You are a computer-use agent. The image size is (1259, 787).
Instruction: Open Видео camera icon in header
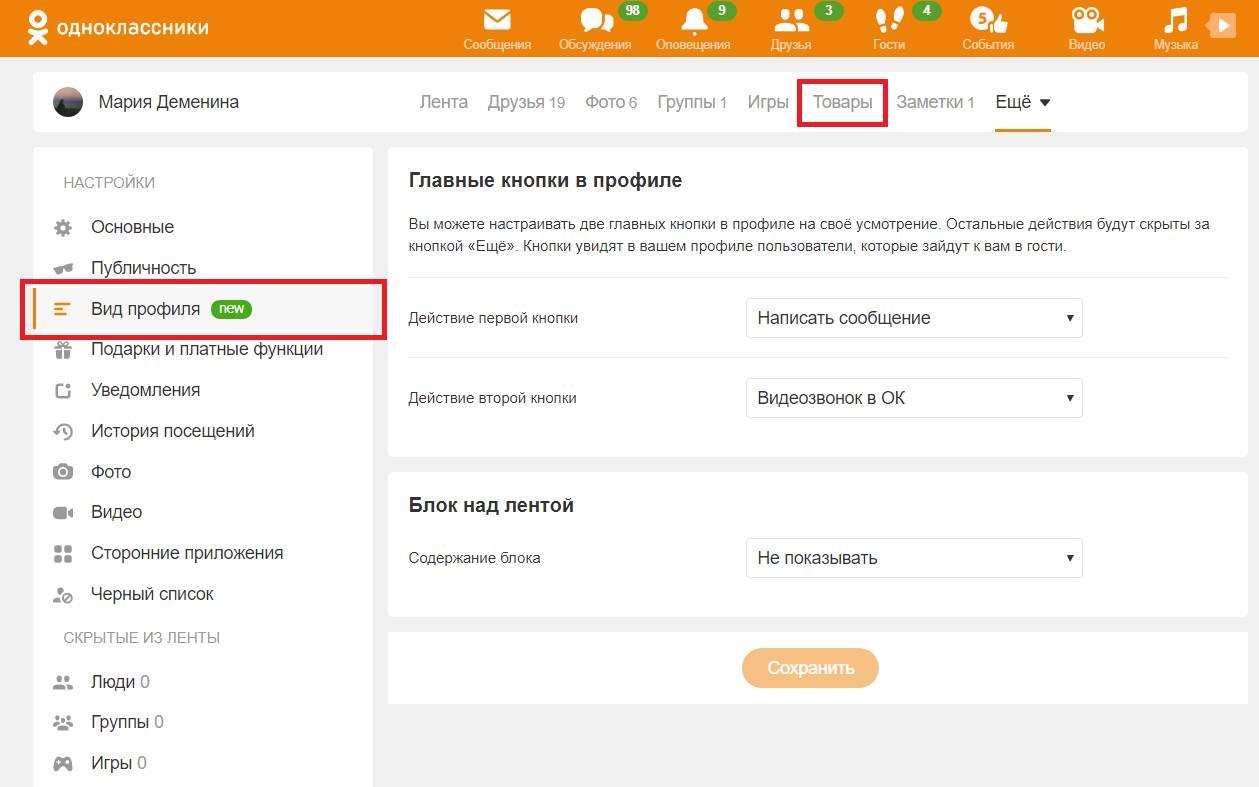tap(1087, 20)
